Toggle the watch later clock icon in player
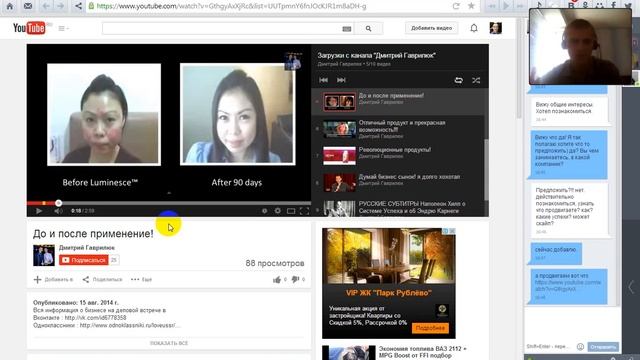 264,211
